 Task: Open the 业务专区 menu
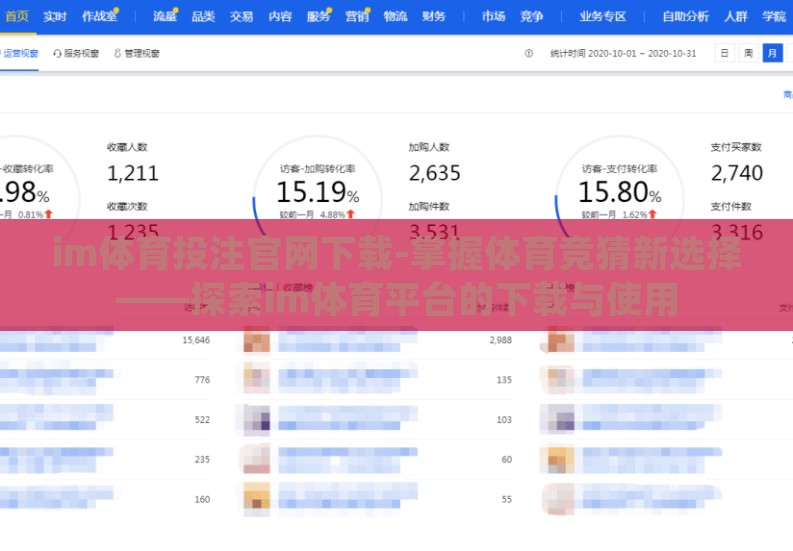603,16
